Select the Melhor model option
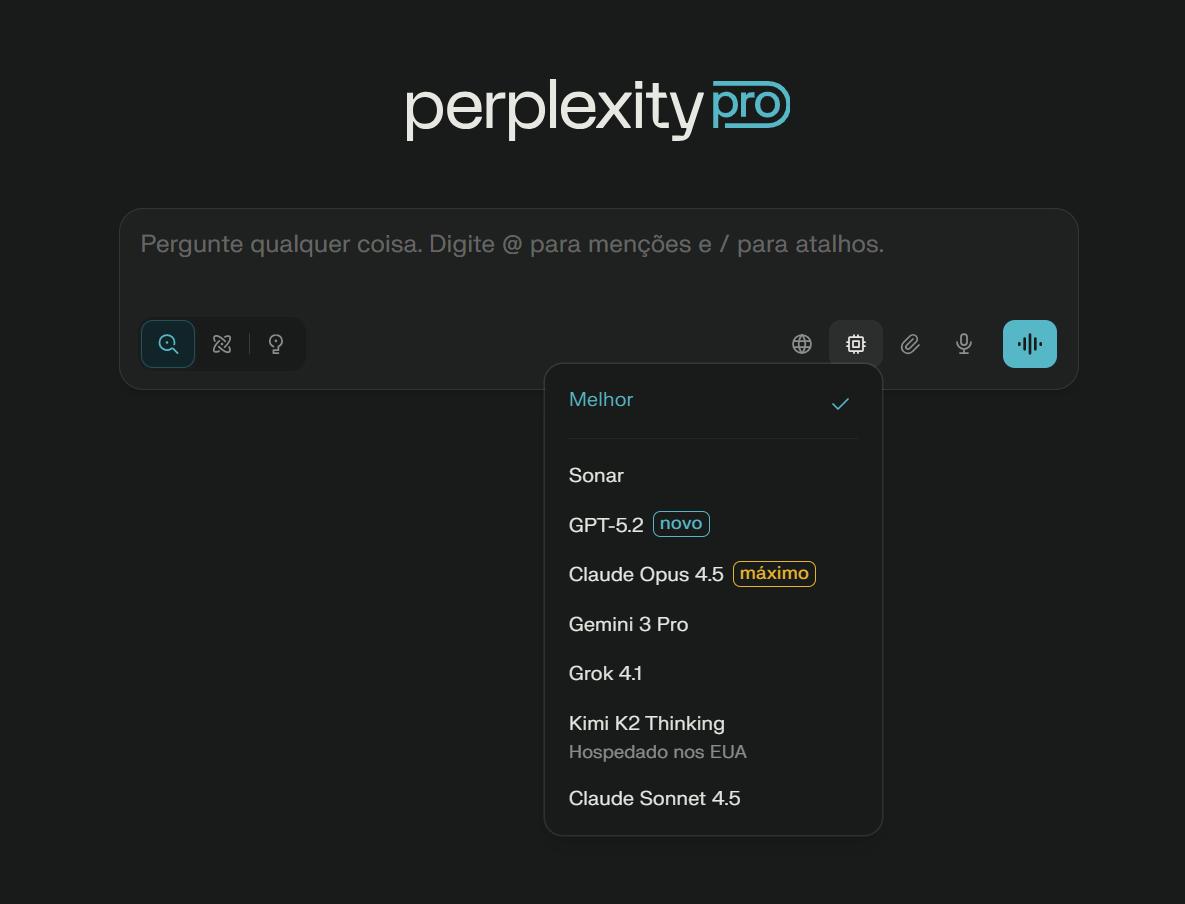1185x904 pixels. pyautogui.click(x=601, y=400)
